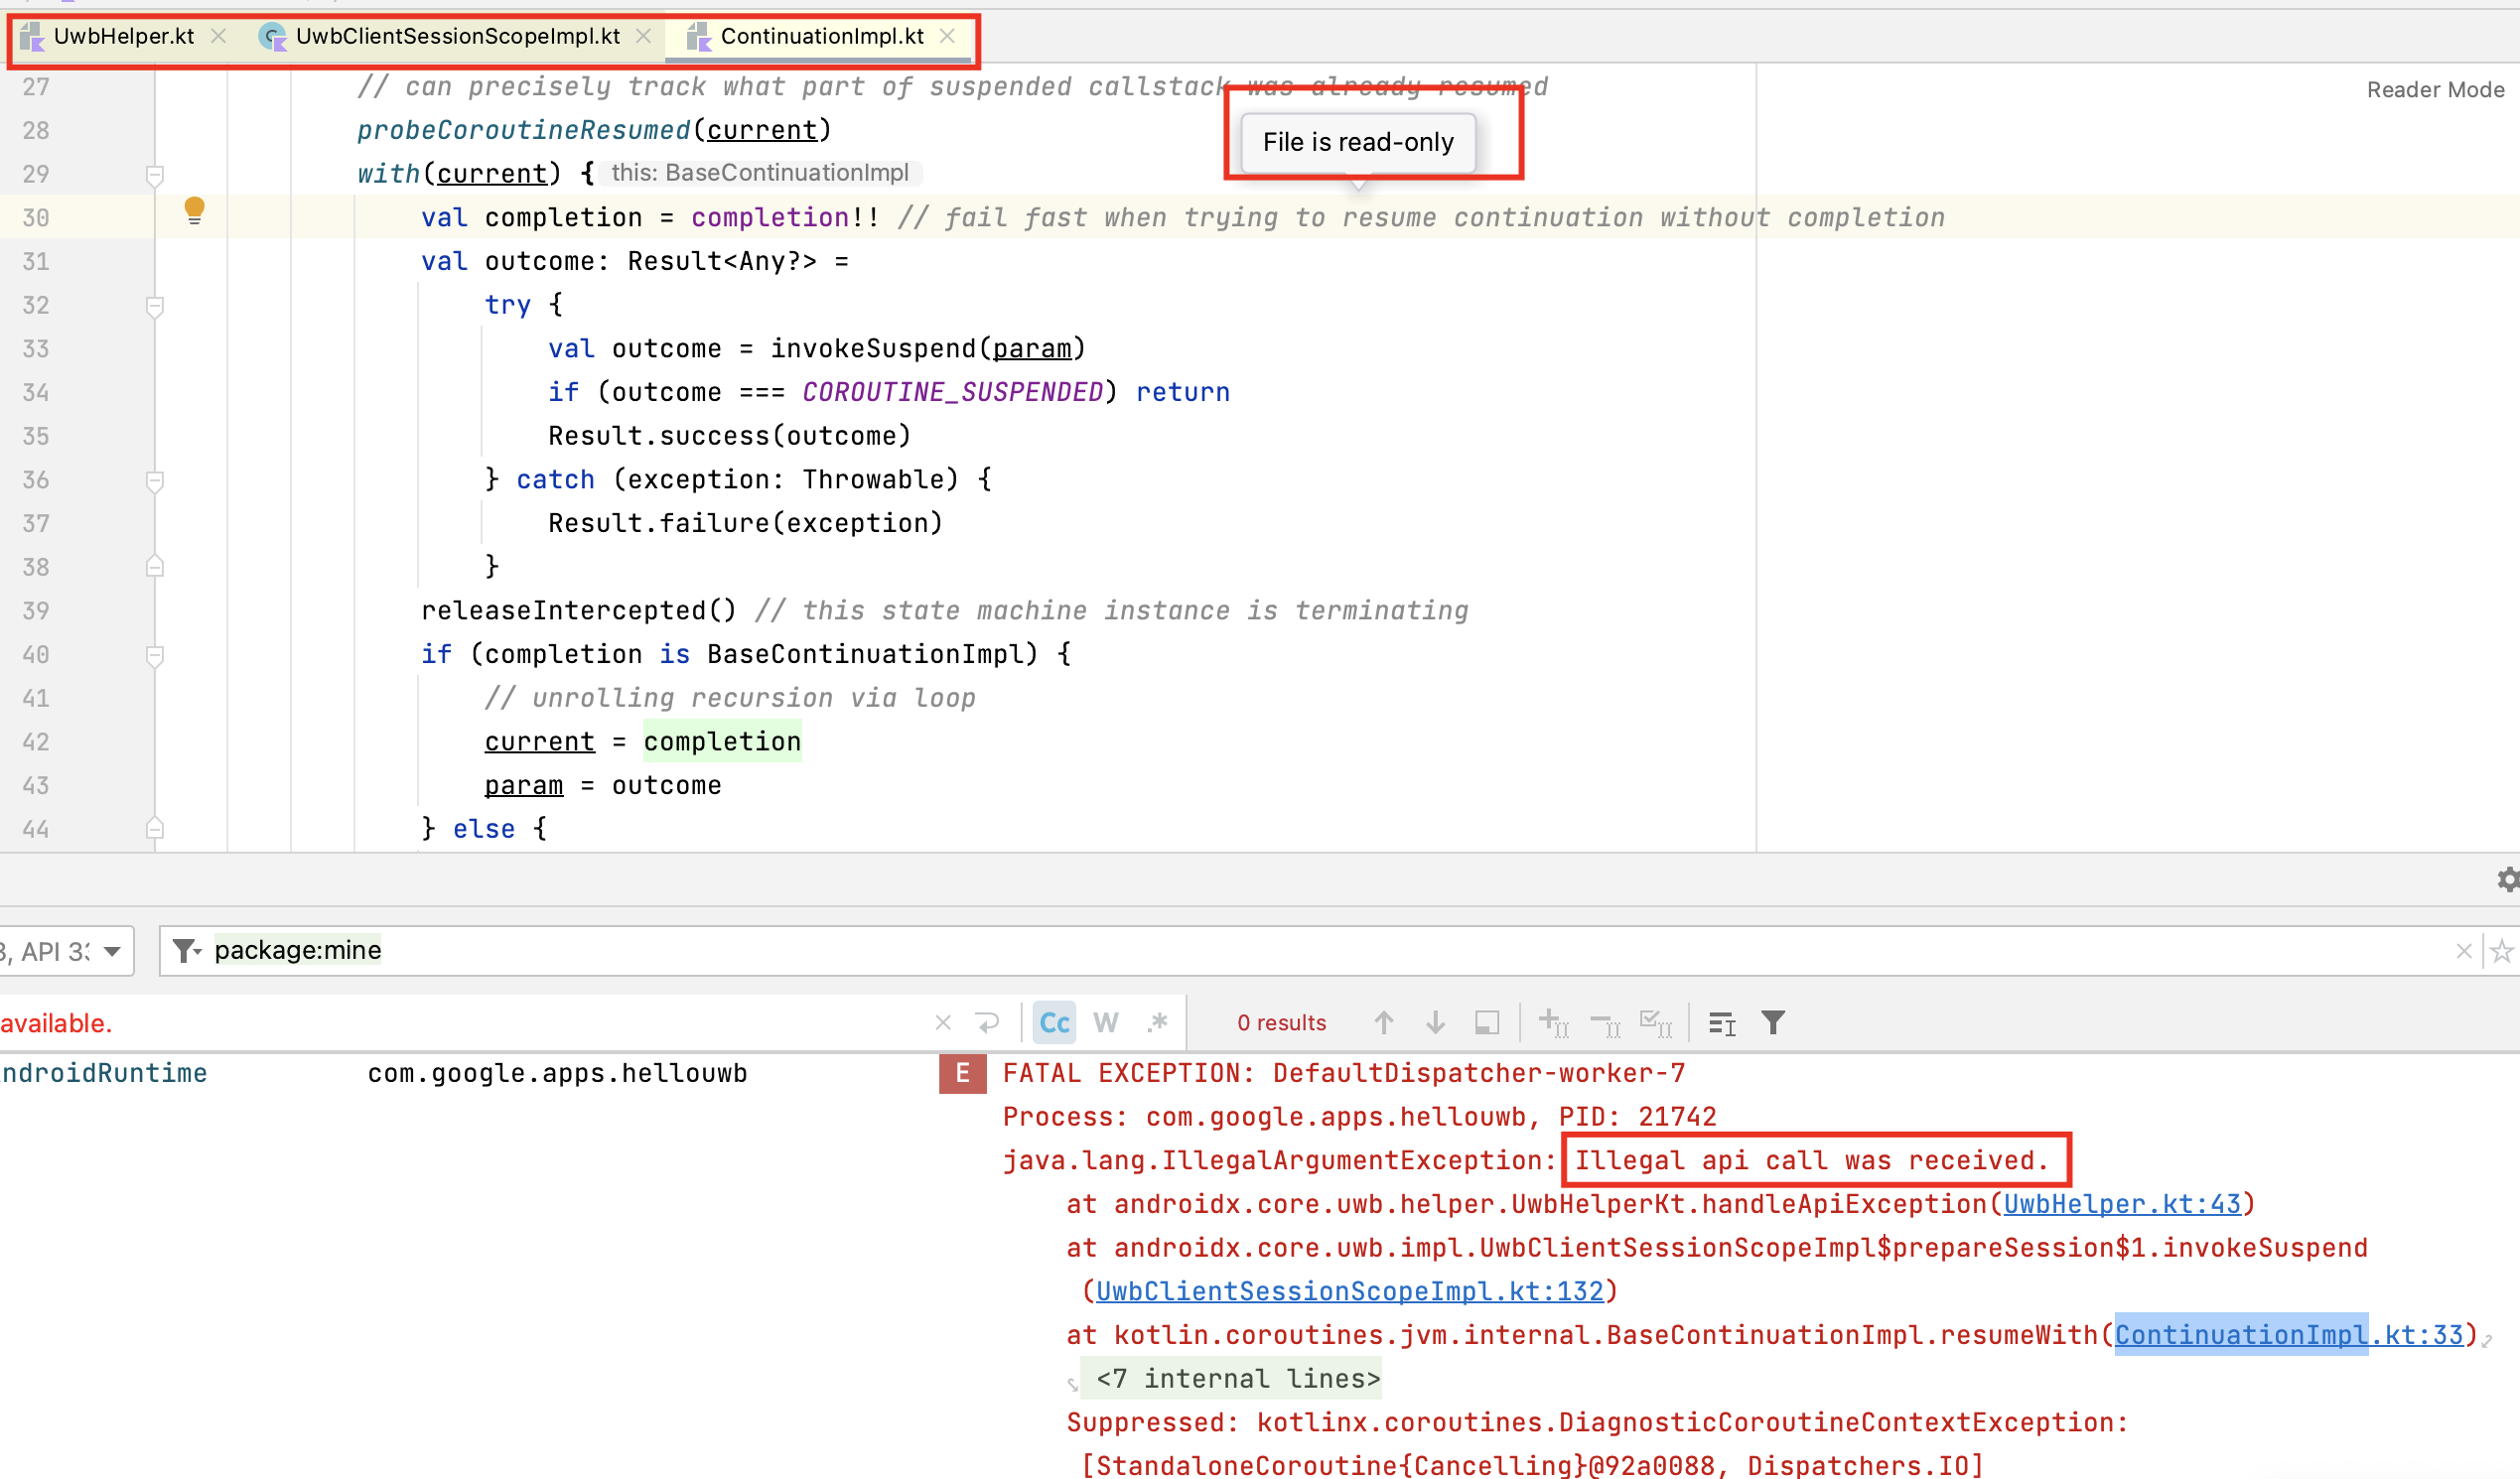Open UwbHelper.kt:43 from the stack trace
Viewport: 2520px width, 1479px height.
click(2124, 1203)
